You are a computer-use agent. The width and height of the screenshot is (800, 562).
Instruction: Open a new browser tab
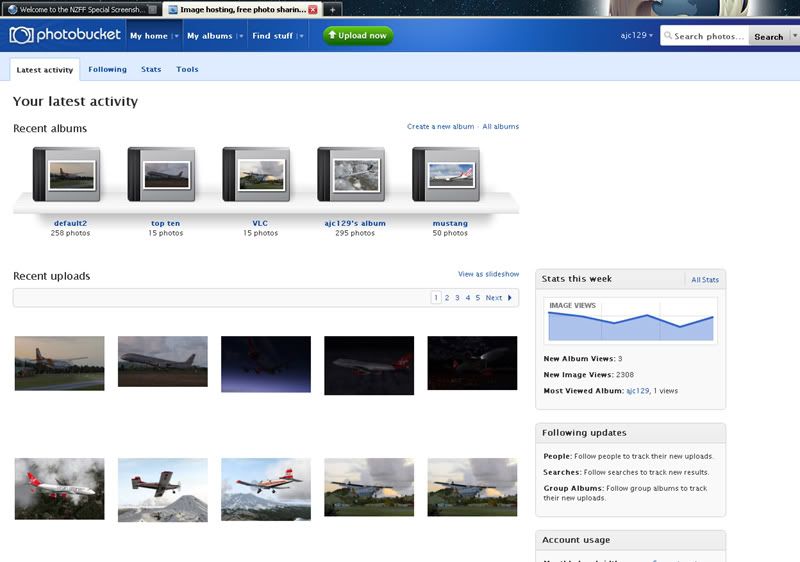click(333, 9)
